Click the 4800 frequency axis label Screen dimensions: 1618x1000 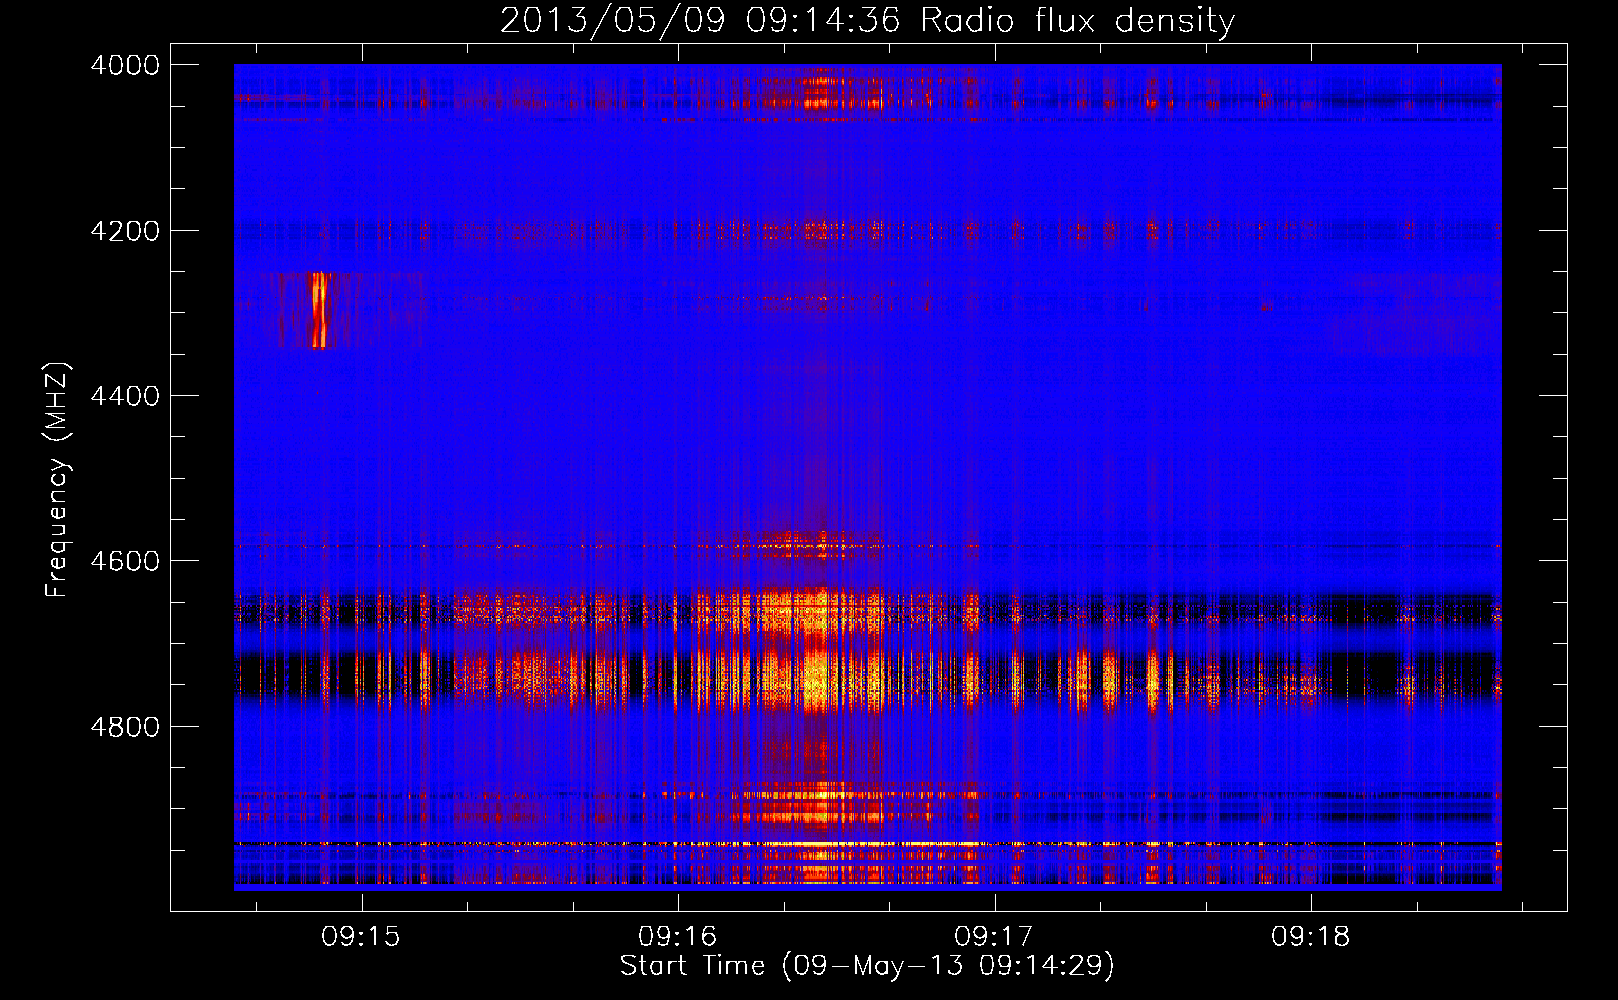[x=125, y=727]
